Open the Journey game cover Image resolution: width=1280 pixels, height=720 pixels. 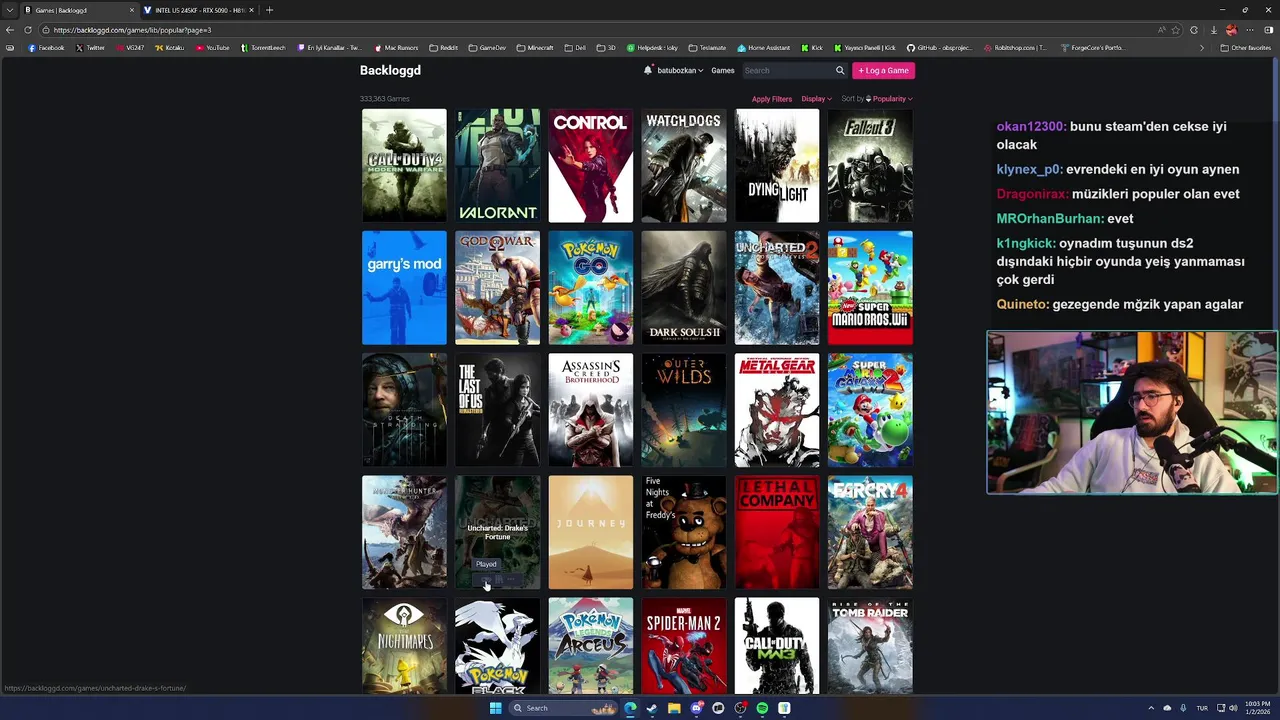pyautogui.click(x=590, y=532)
